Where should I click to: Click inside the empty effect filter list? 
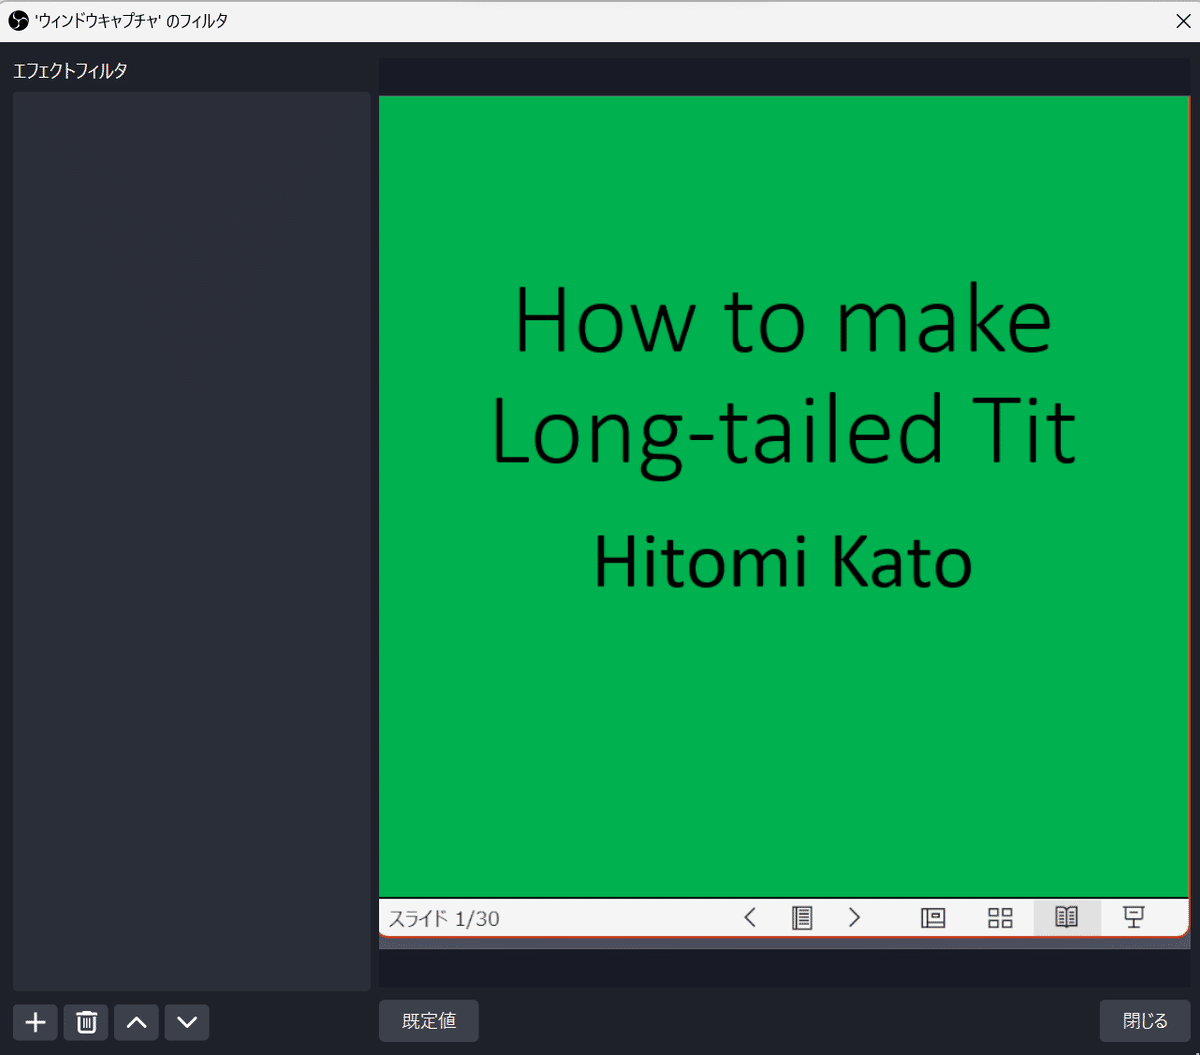tap(192, 541)
